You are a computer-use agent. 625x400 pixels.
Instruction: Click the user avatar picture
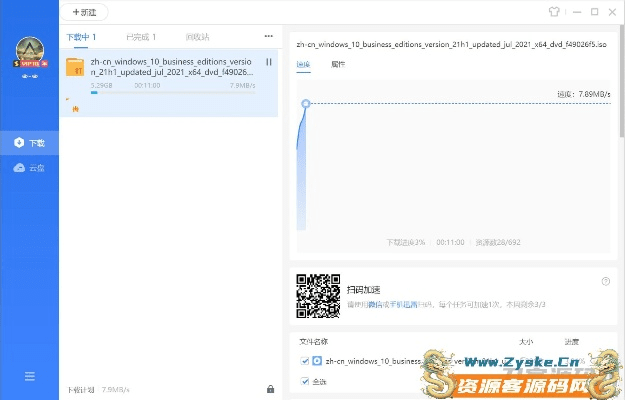click(30, 50)
